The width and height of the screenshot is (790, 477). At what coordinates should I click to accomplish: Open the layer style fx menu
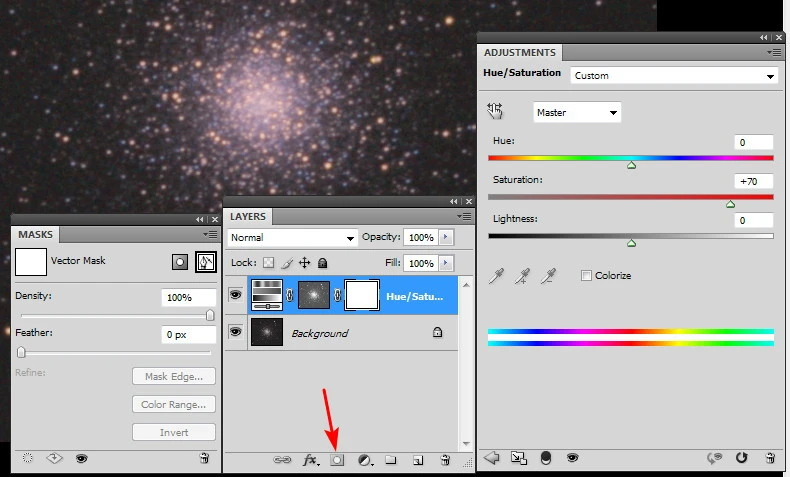[x=311, y=460]
